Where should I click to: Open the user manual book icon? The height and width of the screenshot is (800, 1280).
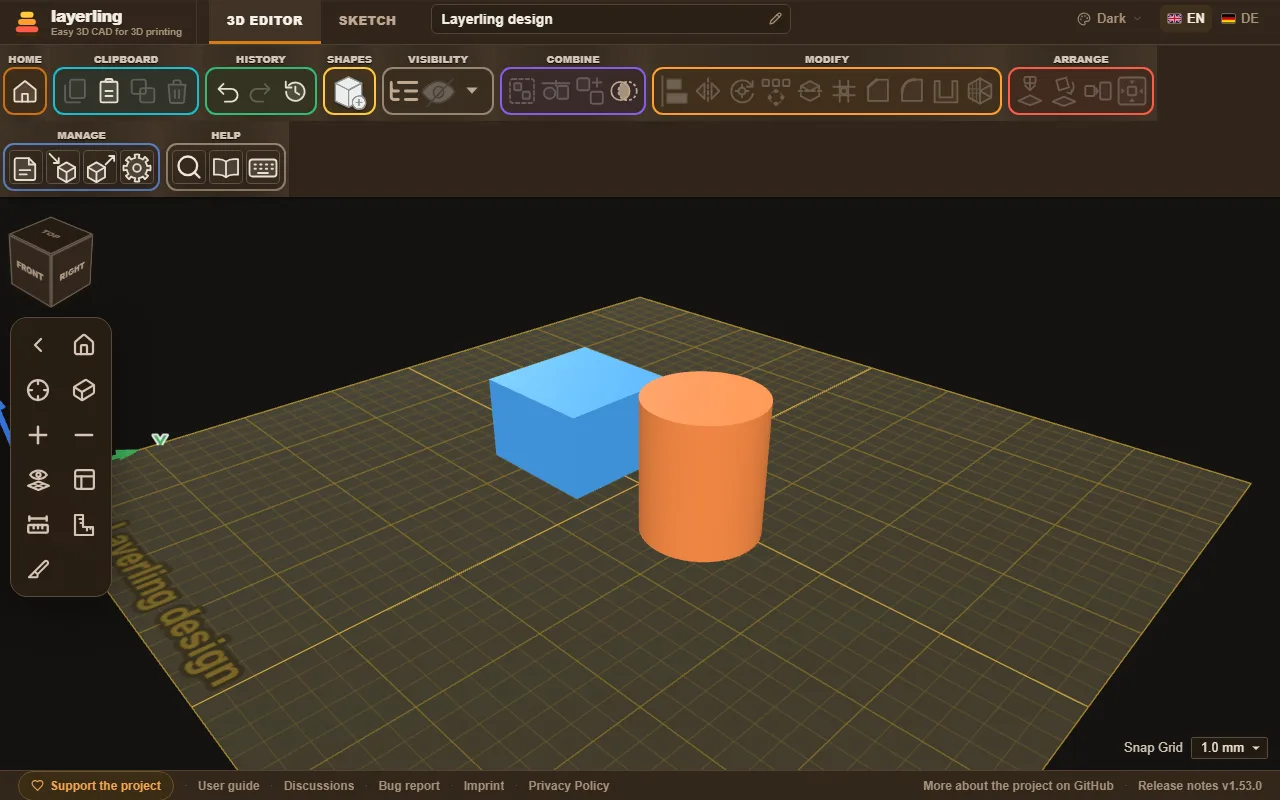[226, 168]
